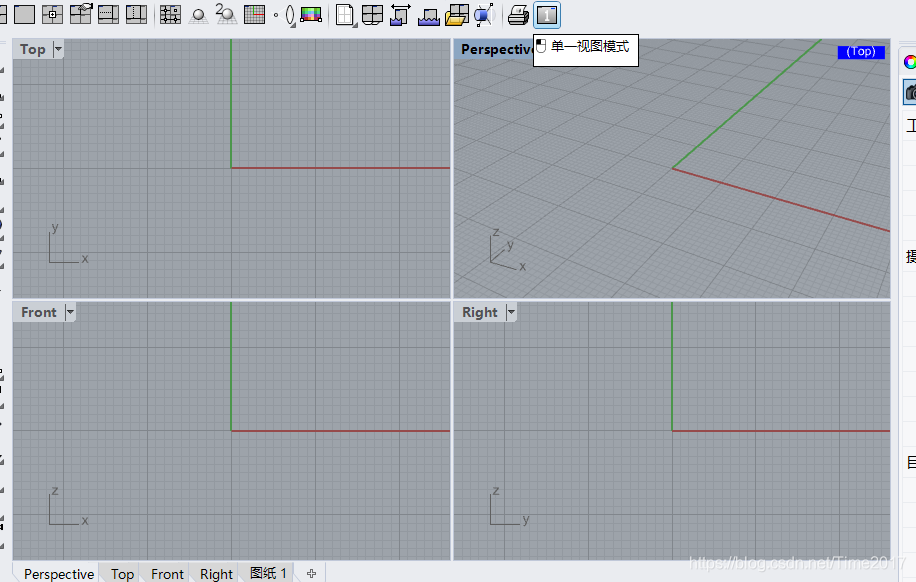The image size is (916, 582).
Task: Click the synchronize views grid icon
Action: click(x=170, y=15)
